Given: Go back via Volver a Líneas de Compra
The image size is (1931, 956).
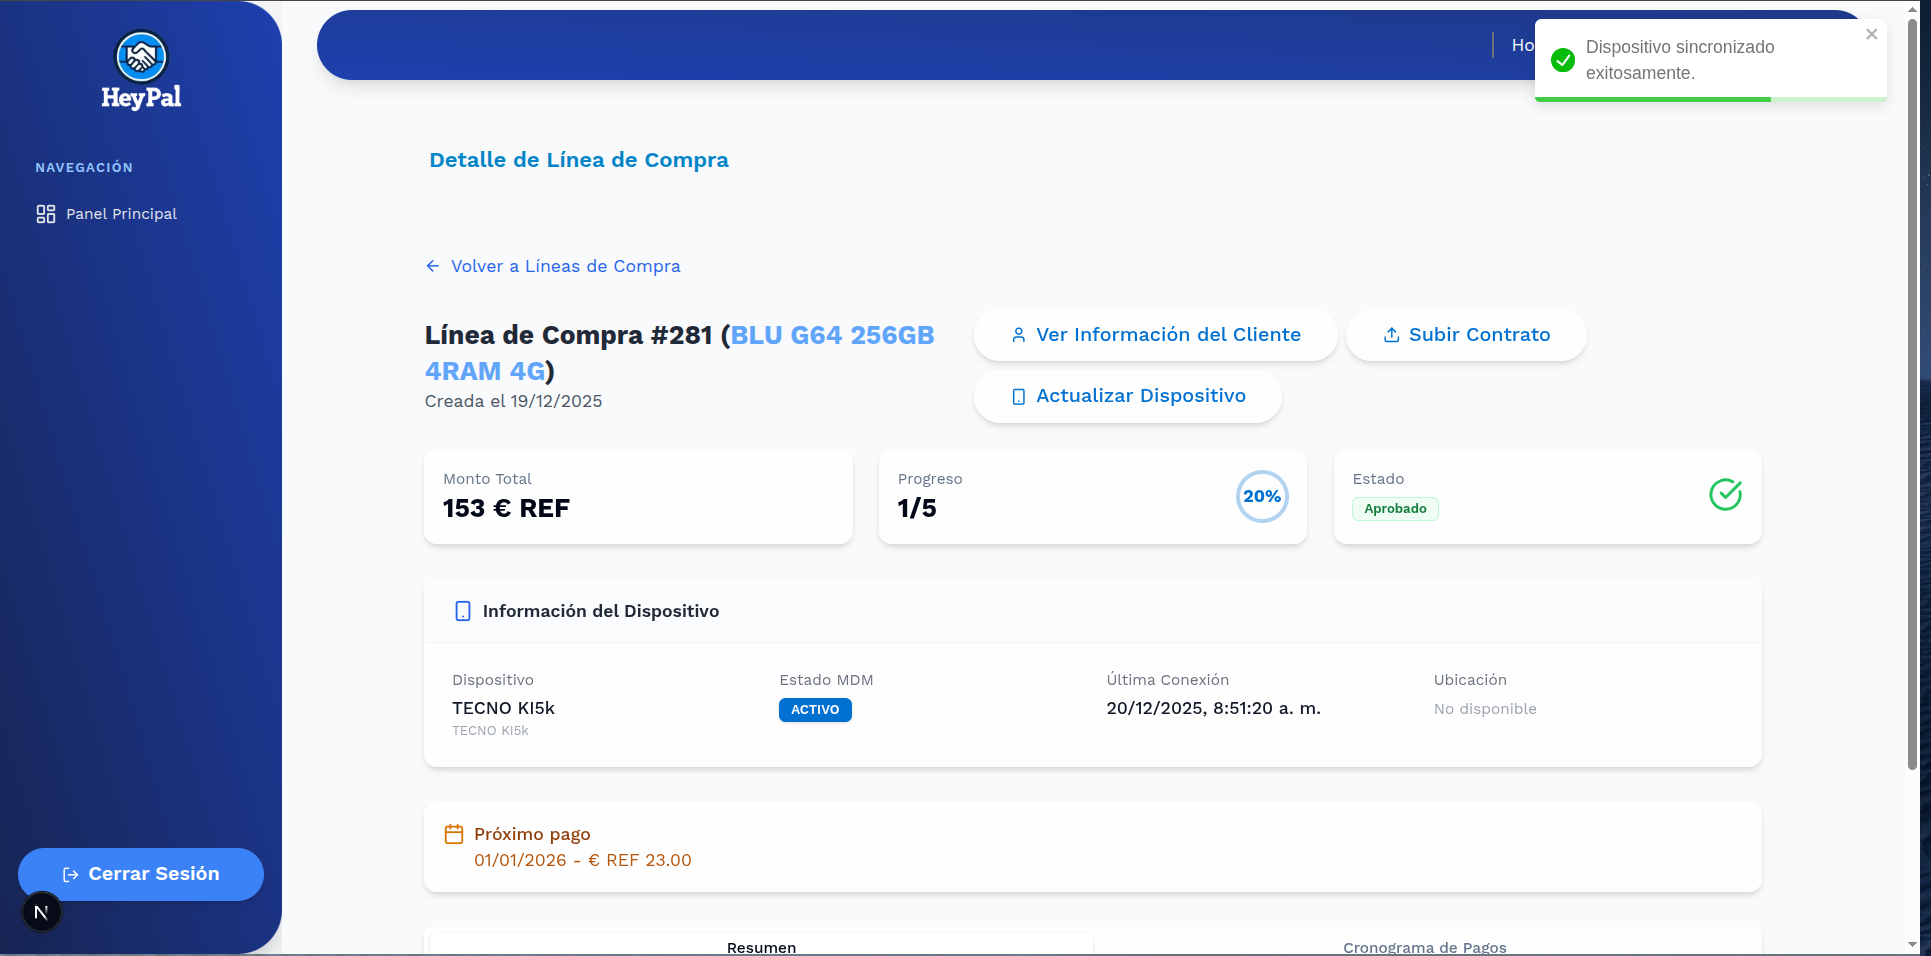Looking at the screenshot, I should pyautogui.click(x=565, y=266).
